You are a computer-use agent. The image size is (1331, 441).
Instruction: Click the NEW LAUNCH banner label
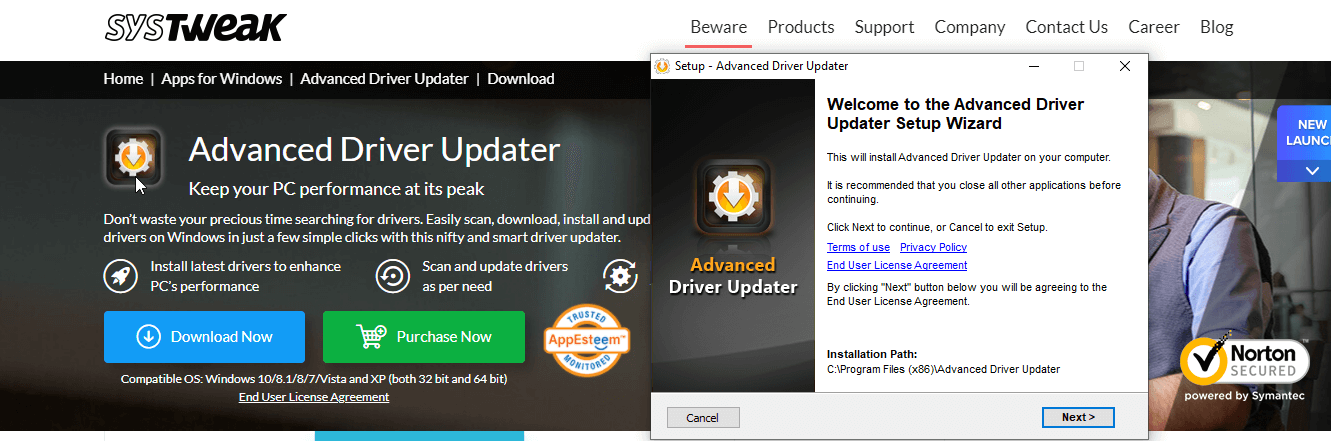(x=1308, y=133)
